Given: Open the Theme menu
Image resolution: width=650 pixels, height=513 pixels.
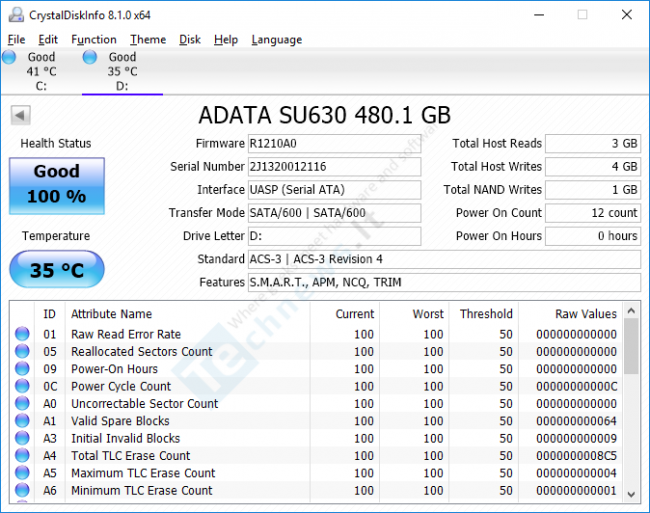Looking at the screenshot, I should pos(148,40).
